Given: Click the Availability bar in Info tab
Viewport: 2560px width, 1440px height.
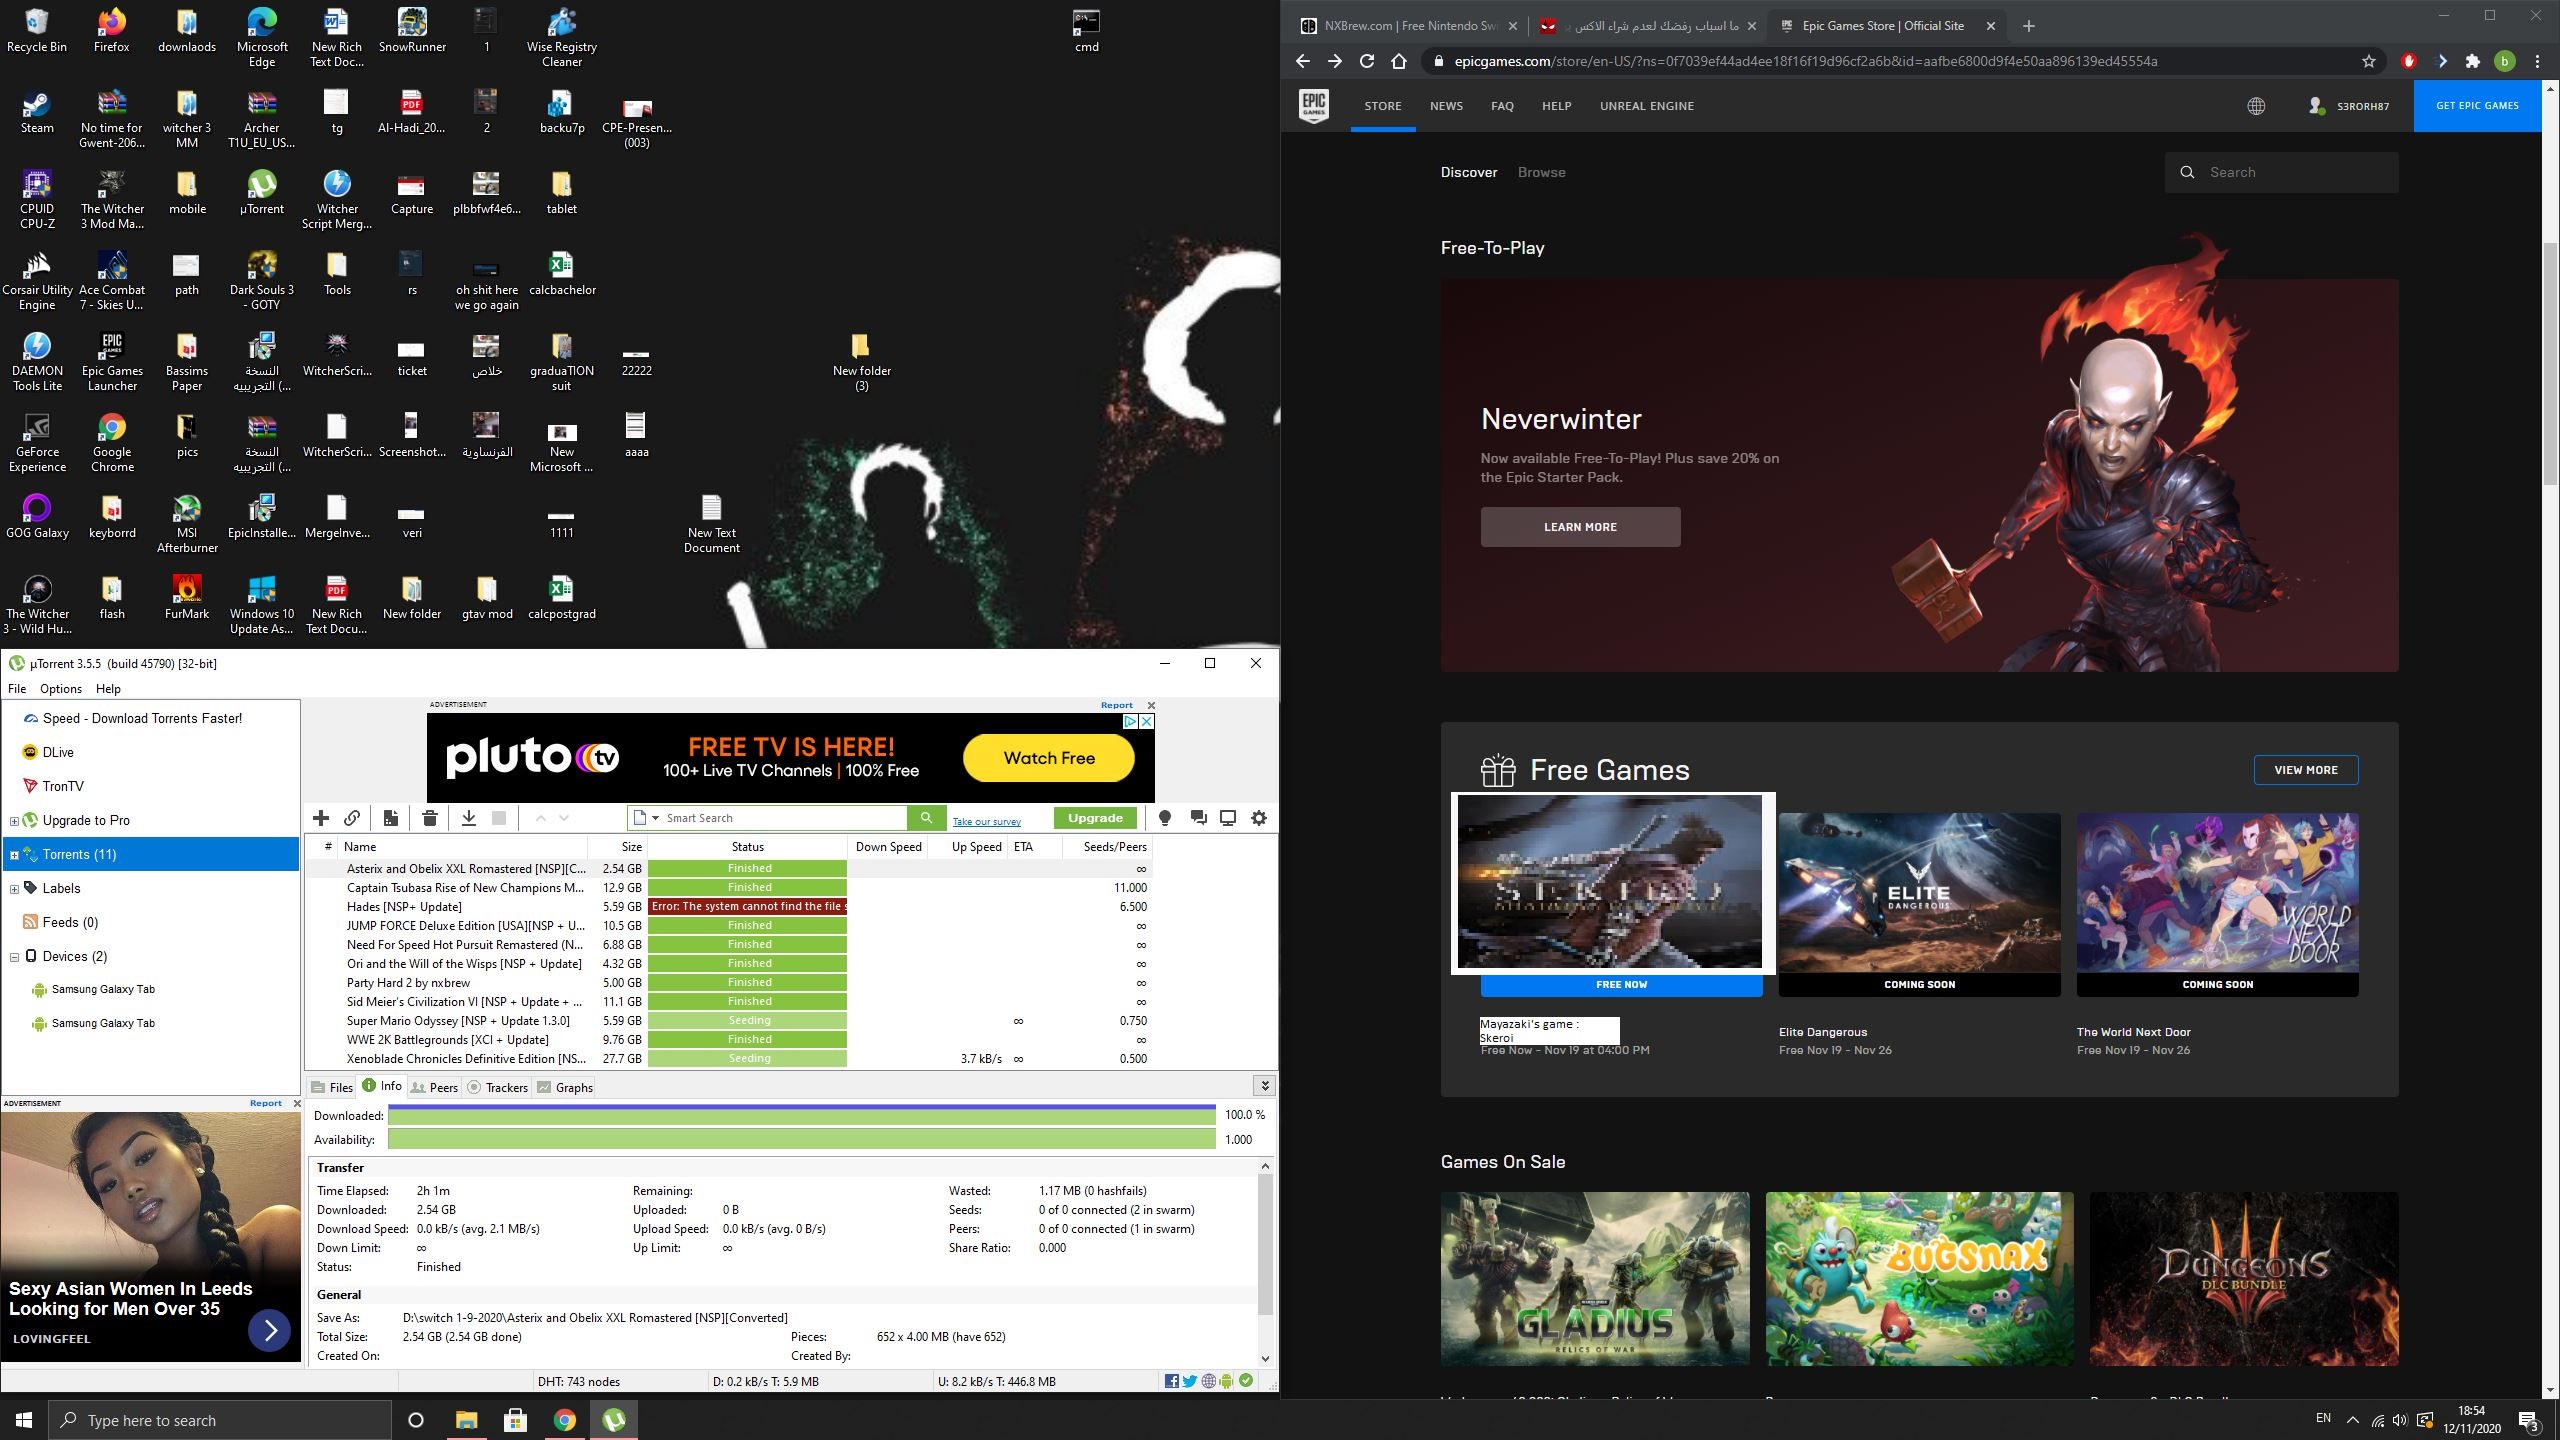Looking at the screenshot, I should tap(801, 1140).
